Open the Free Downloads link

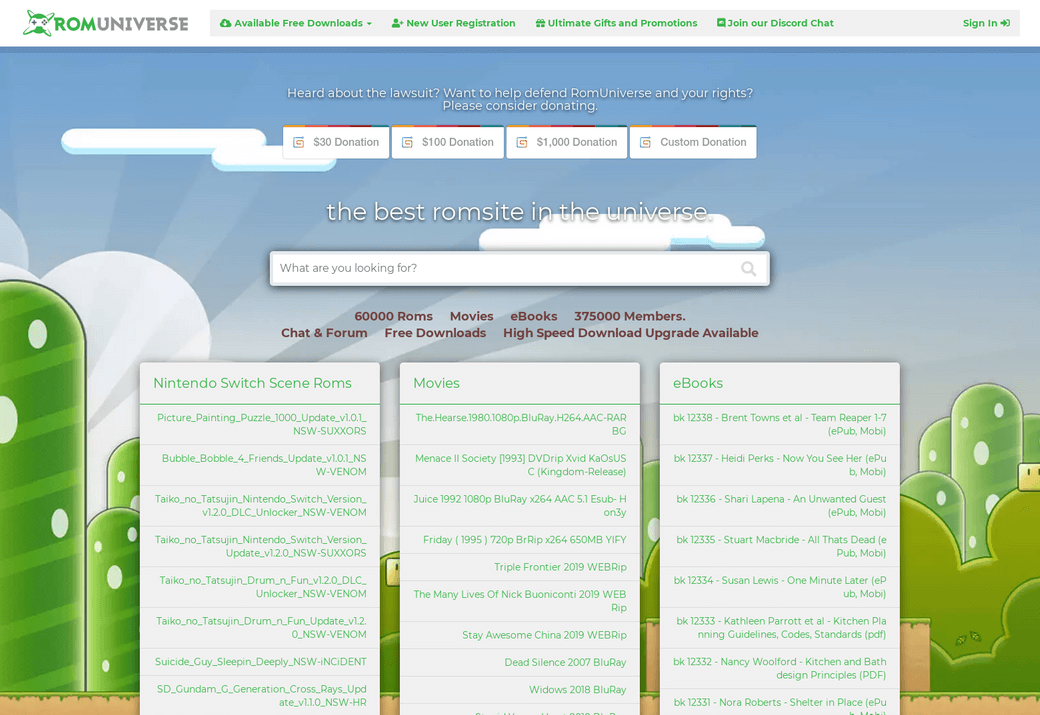(435, 333)
